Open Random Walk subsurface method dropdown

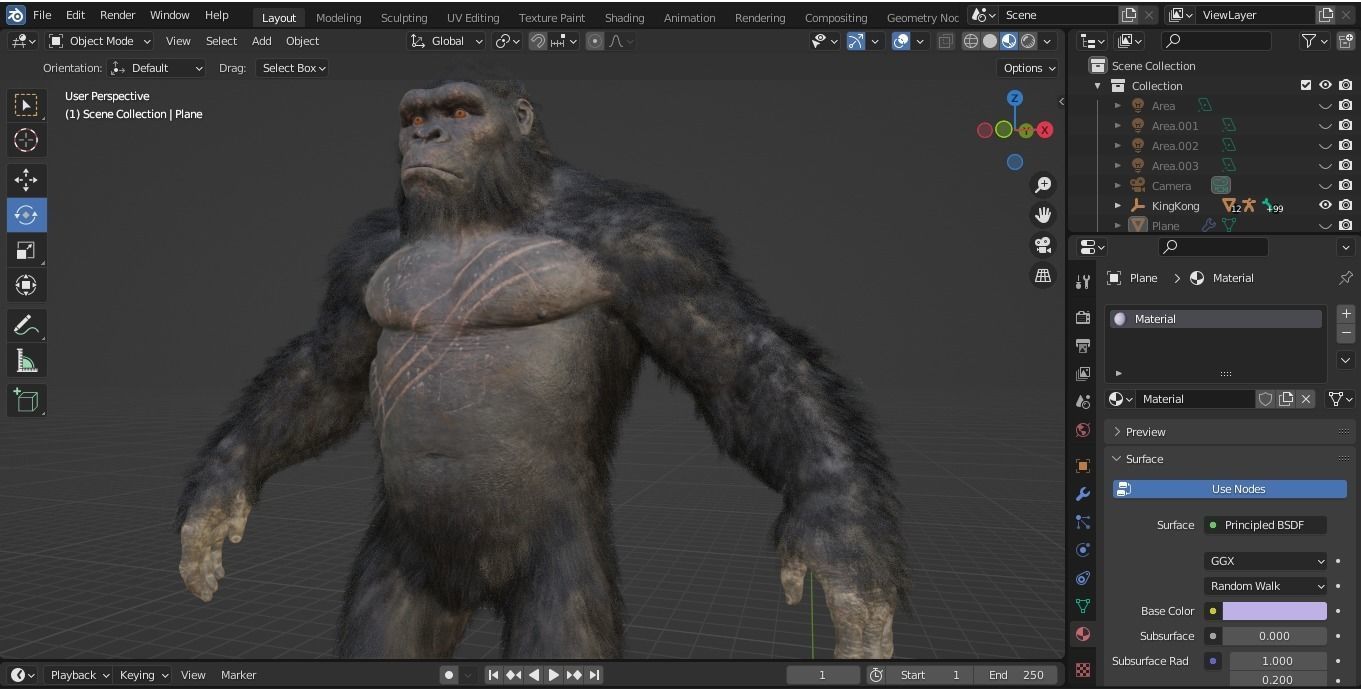pos(1266,586)
